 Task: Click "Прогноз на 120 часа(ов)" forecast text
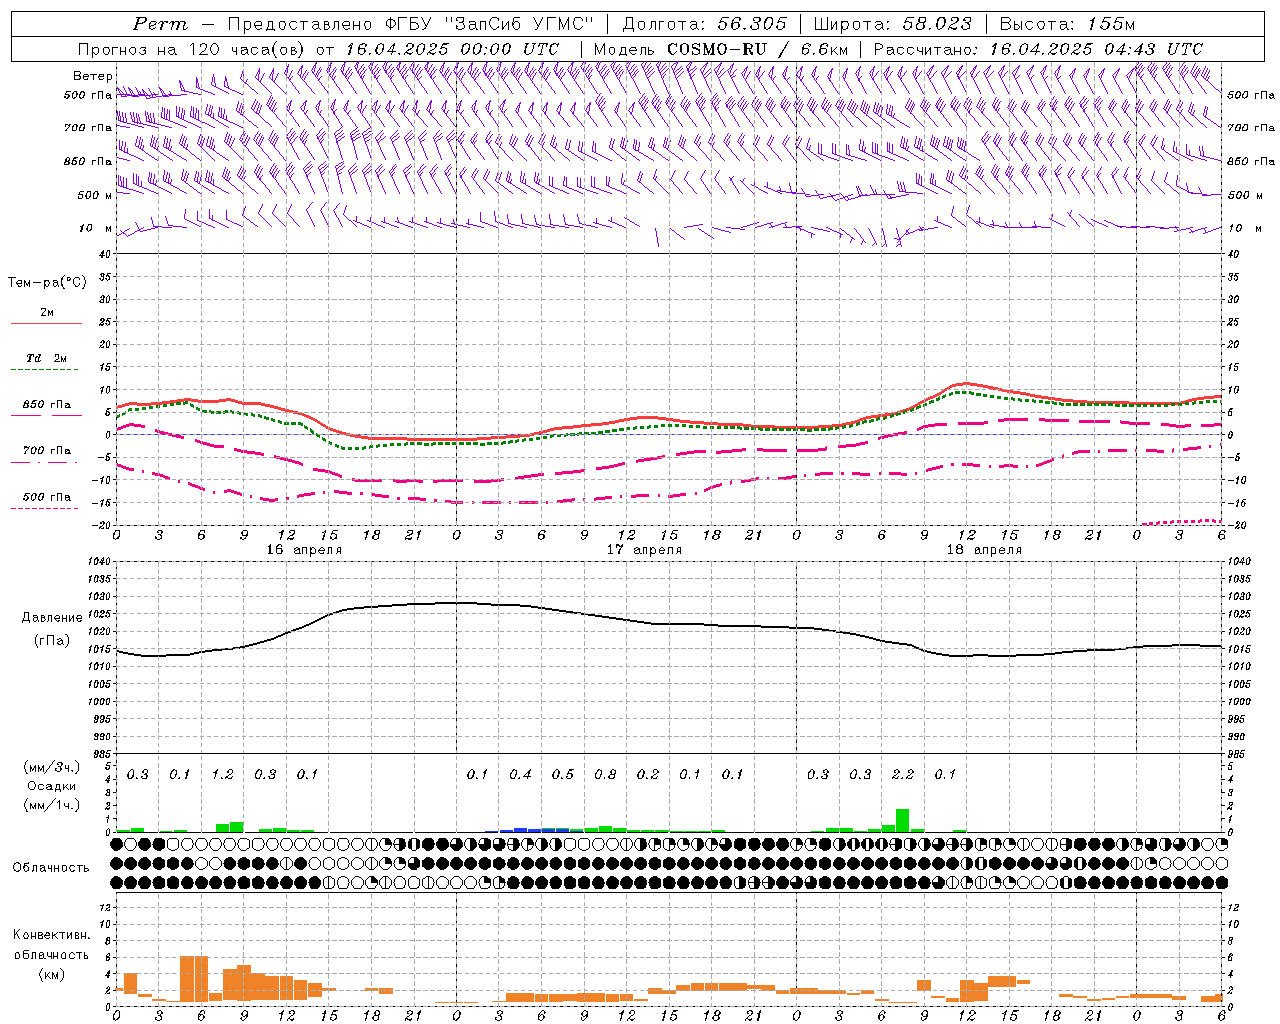[193, 49]
